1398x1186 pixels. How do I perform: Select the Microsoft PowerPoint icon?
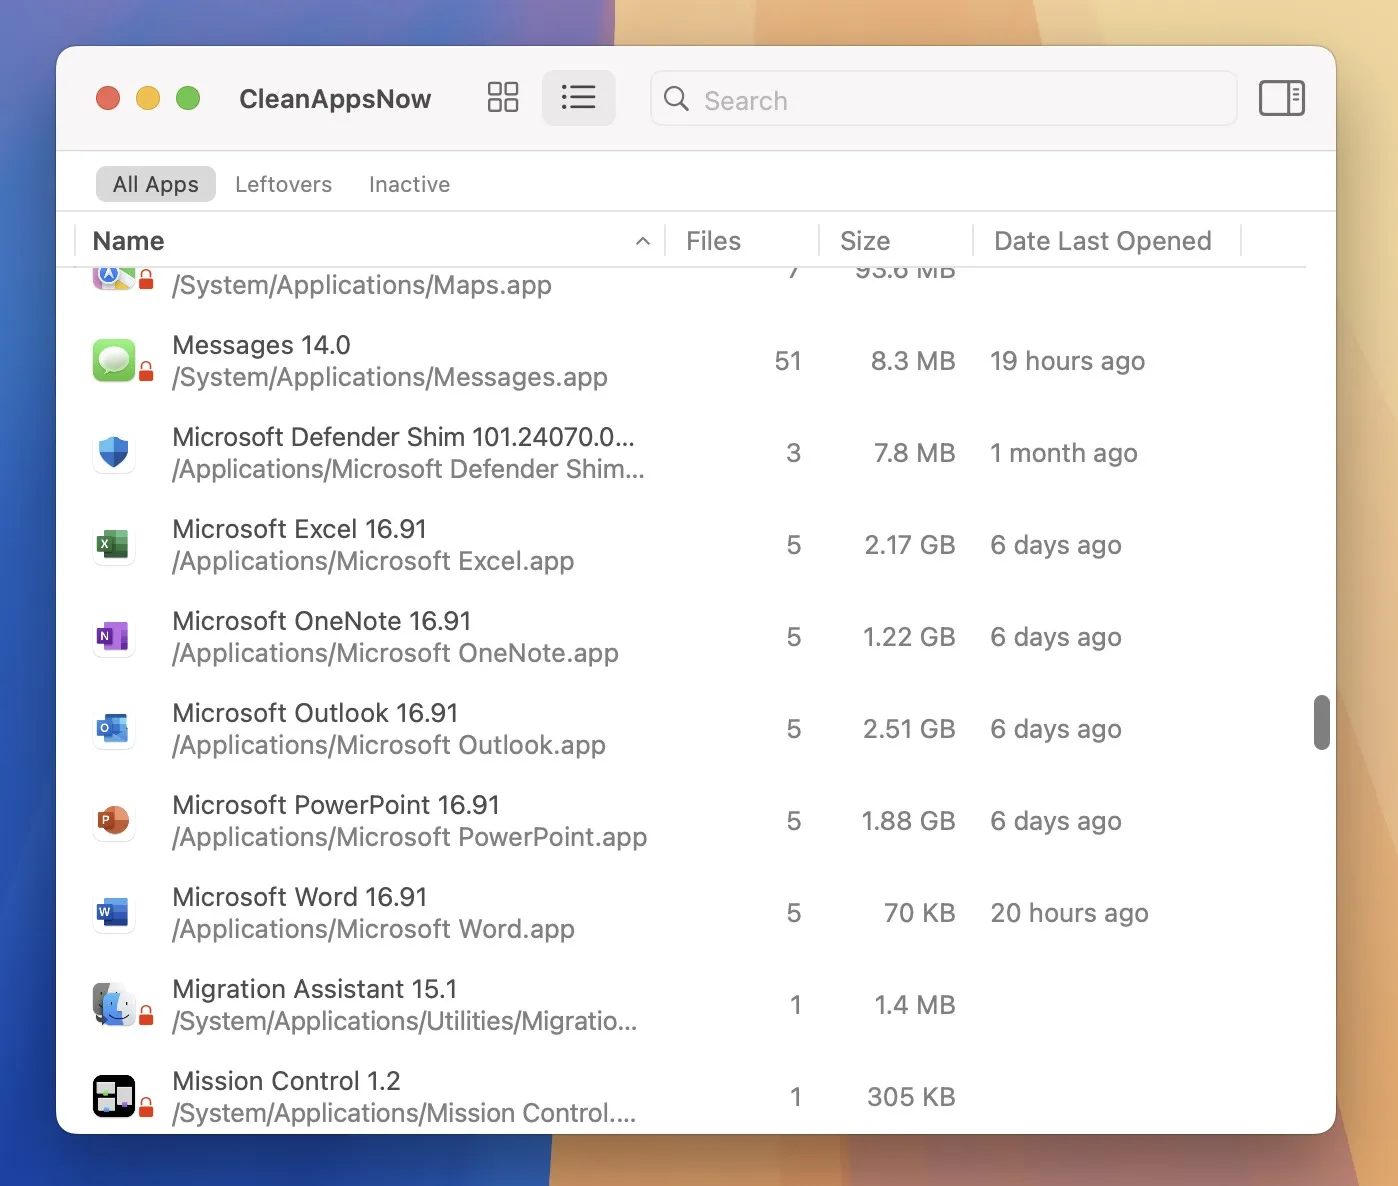pos(114,820)
